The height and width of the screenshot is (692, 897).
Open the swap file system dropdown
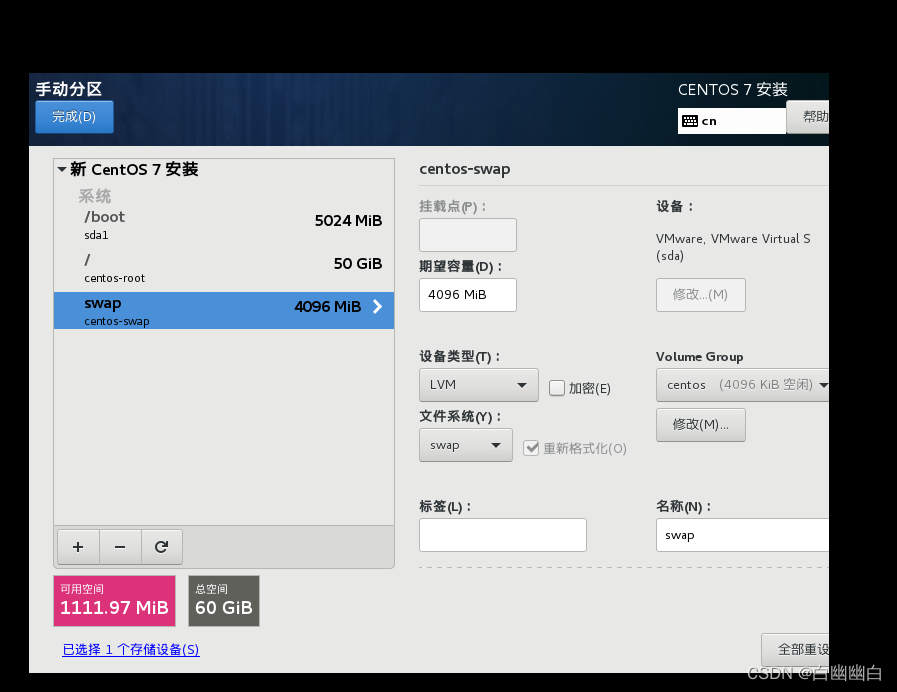coord(466,445)
